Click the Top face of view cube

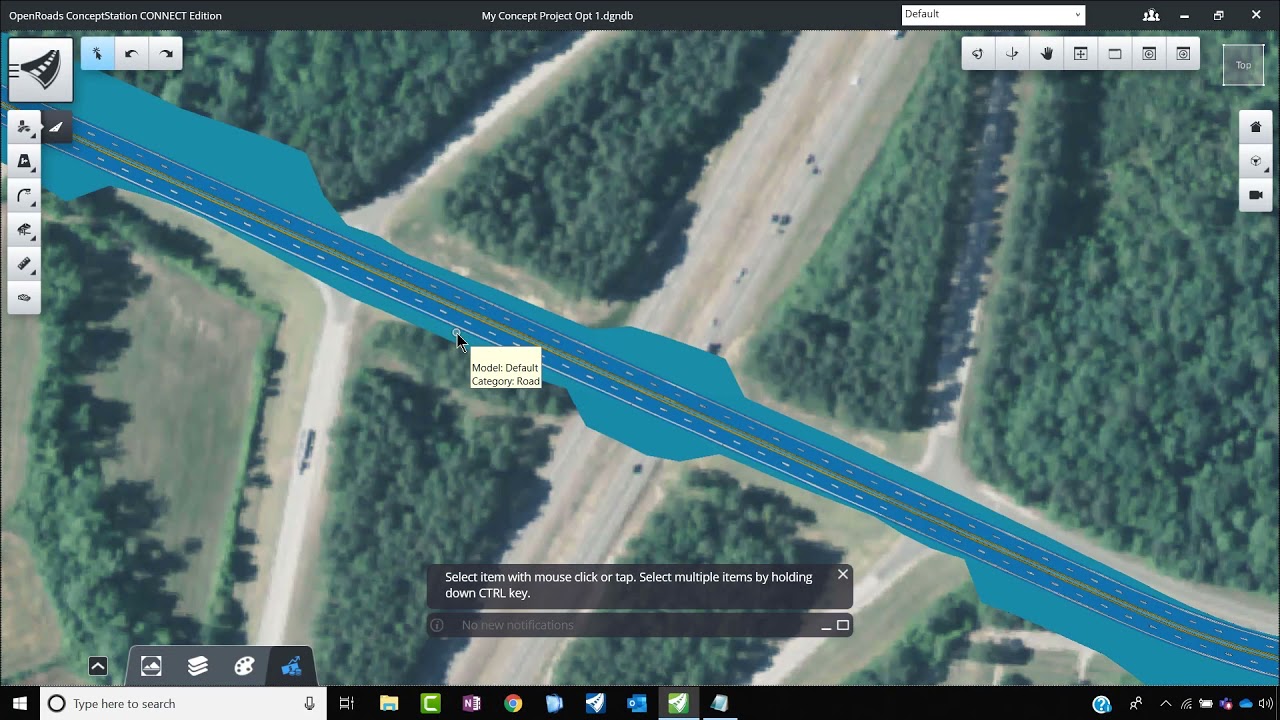pos(1243,65)
